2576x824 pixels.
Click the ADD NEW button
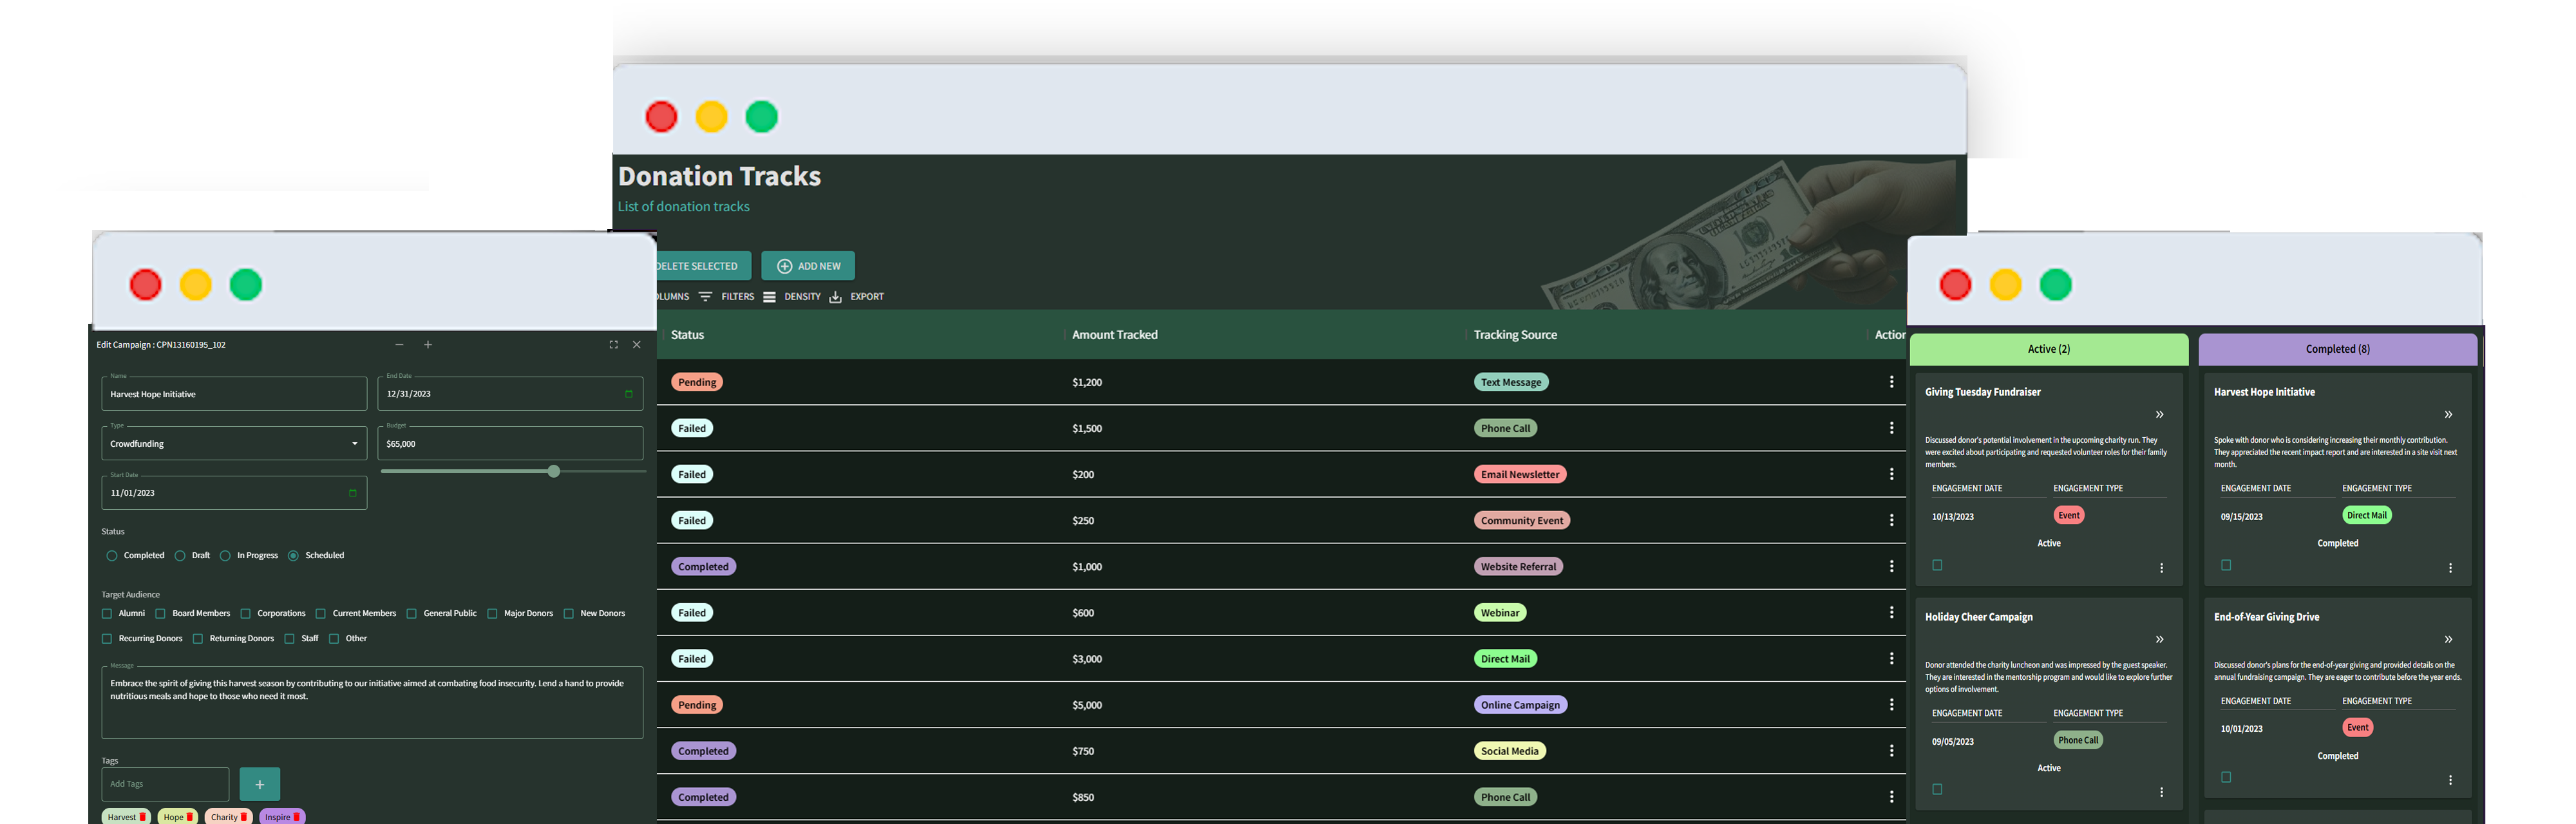point(808,265)
